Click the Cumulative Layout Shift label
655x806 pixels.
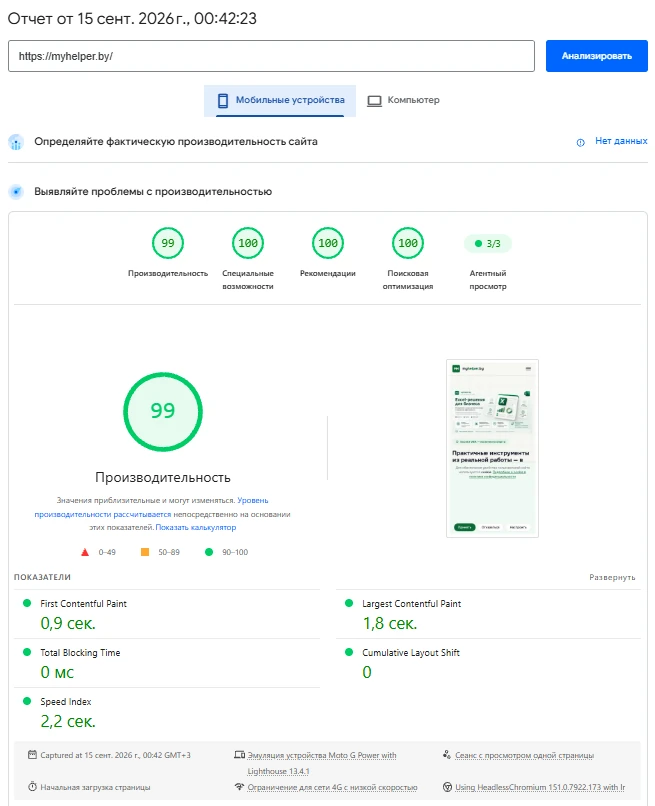pos(411,653)
